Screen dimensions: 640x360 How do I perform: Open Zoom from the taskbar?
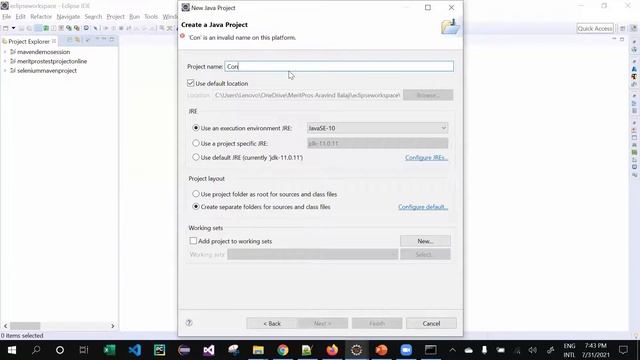(406, 350)
